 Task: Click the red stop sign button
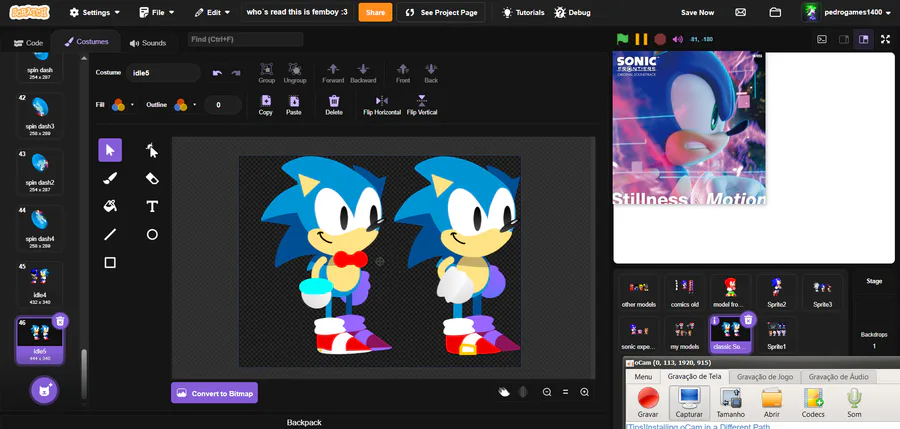click(660, 39)
